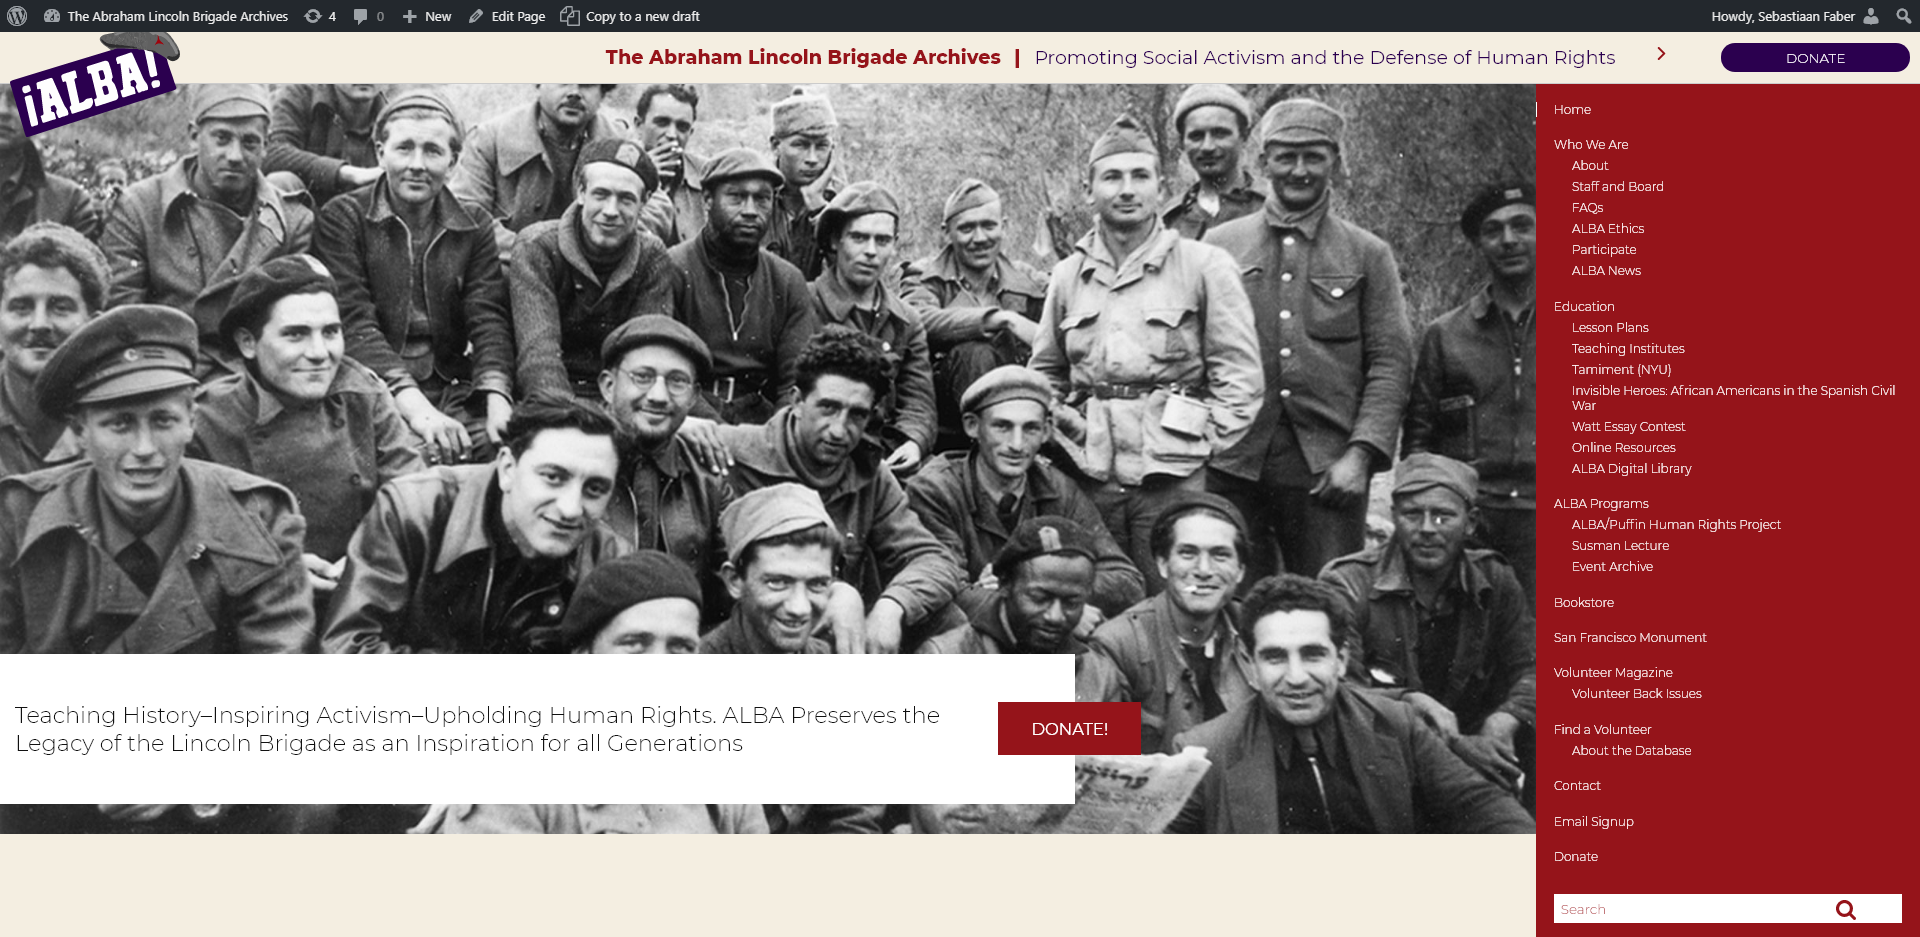Click the ¡ALBA! logo
The height and width of the screenshot is (937, 1920).
pyautogui.click(x=93, y=85)
